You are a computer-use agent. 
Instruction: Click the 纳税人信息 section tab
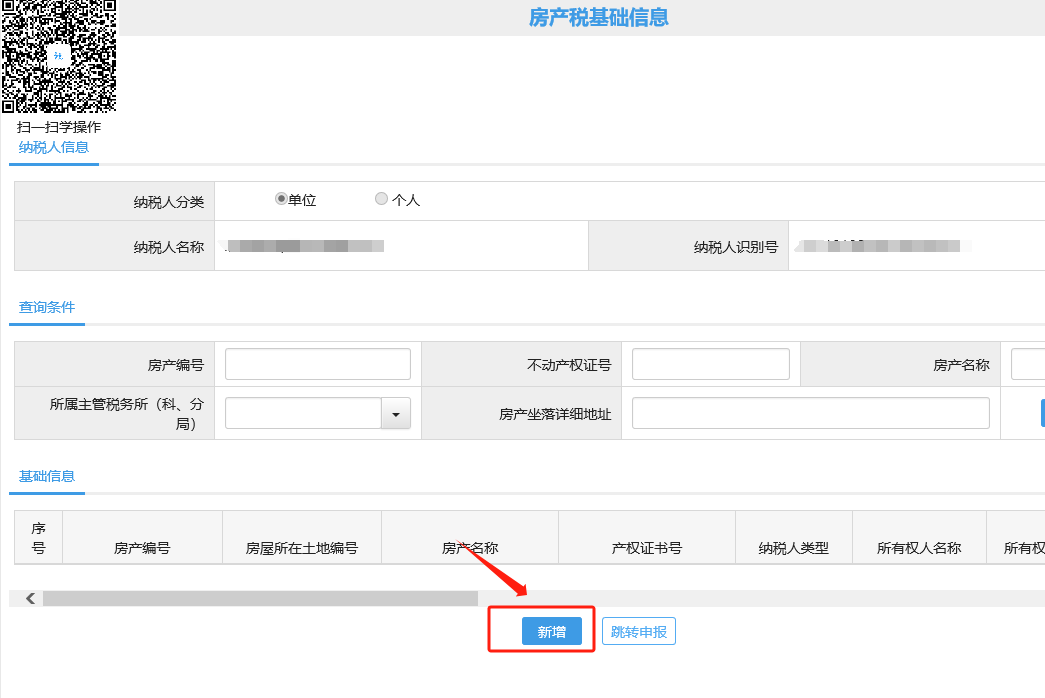click(53, 147)
